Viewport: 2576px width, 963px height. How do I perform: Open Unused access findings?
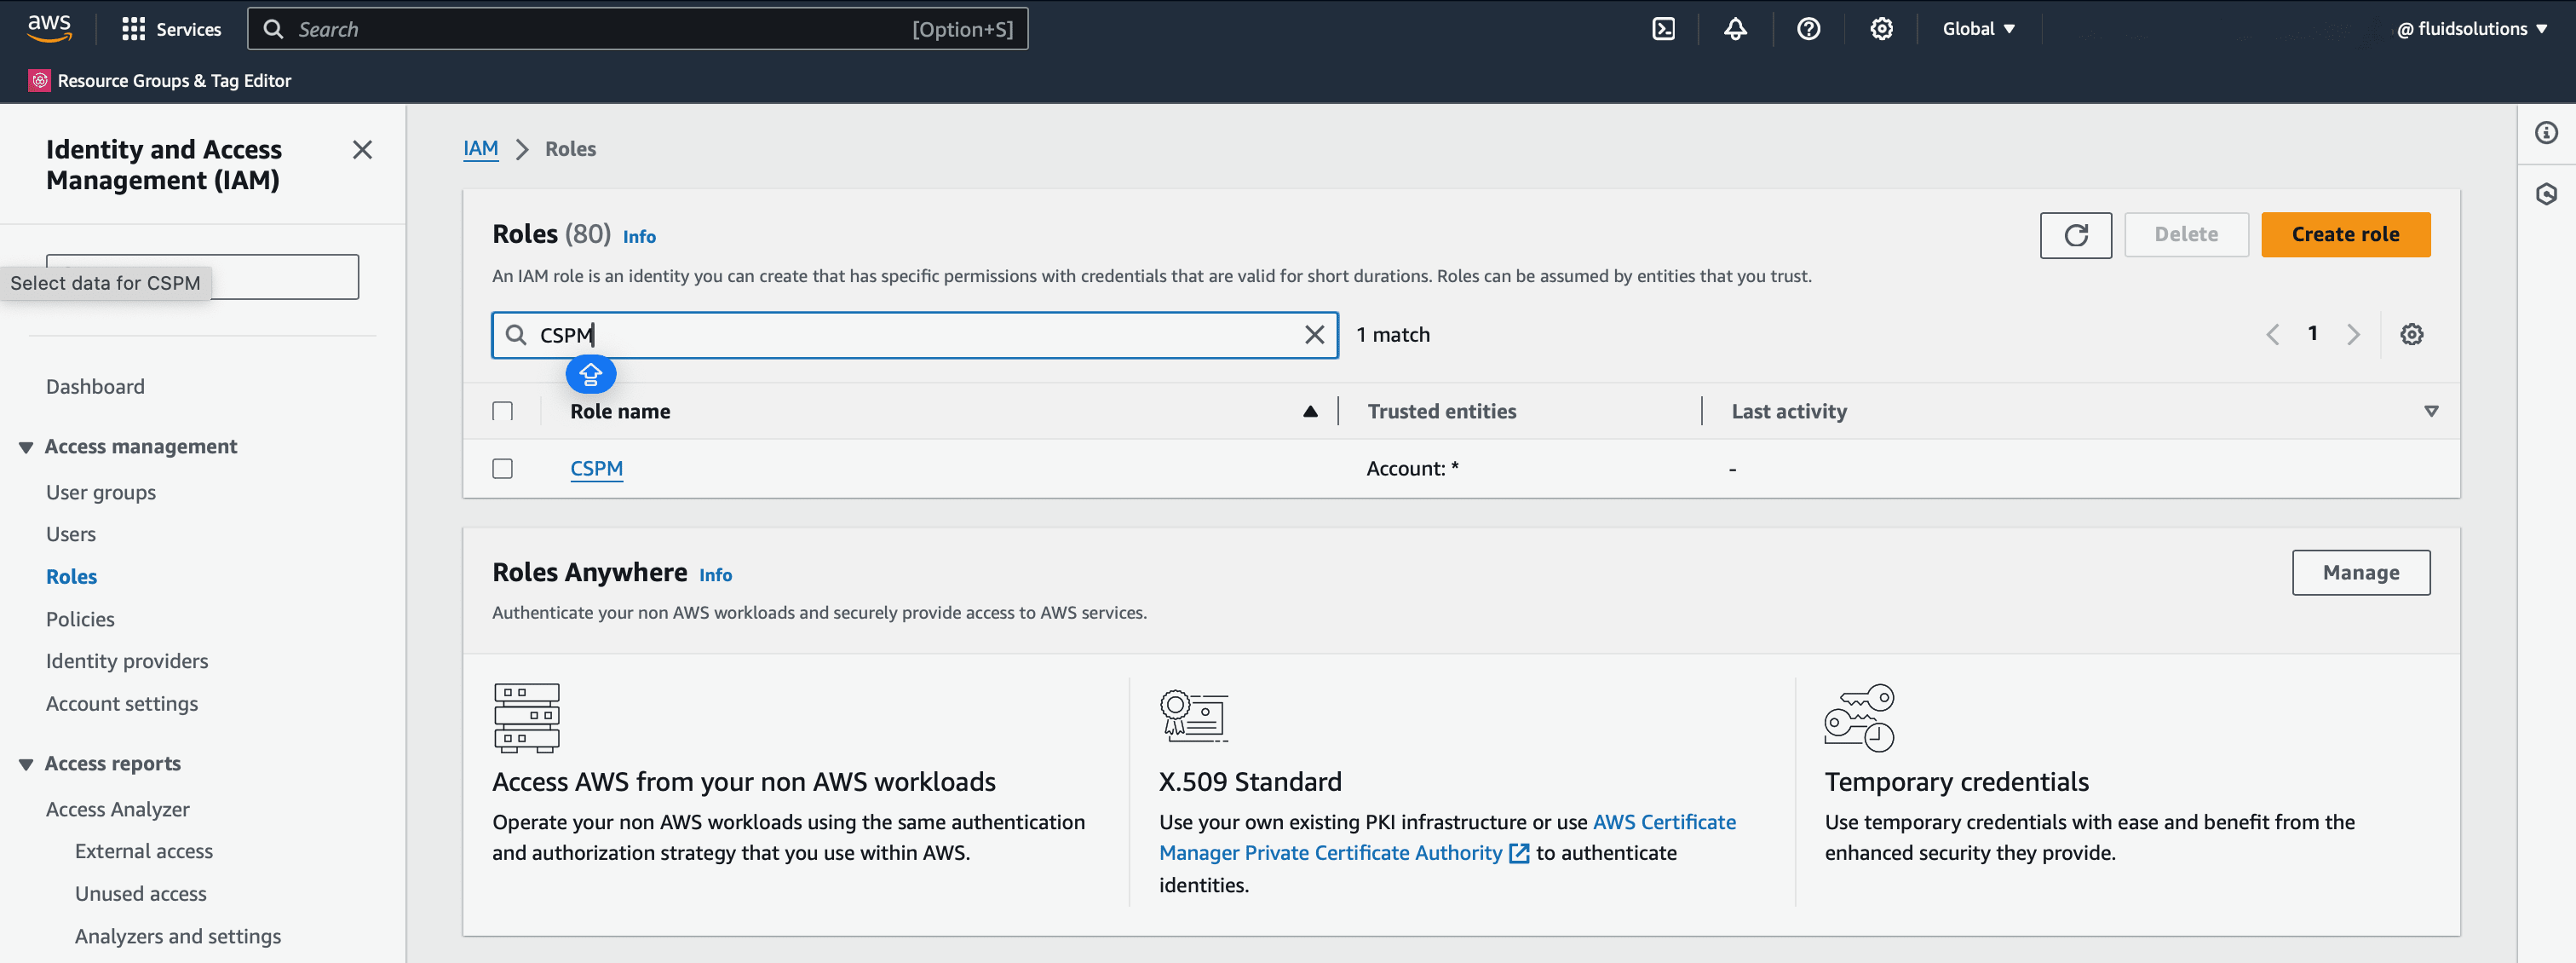click(x=141, y=894)
